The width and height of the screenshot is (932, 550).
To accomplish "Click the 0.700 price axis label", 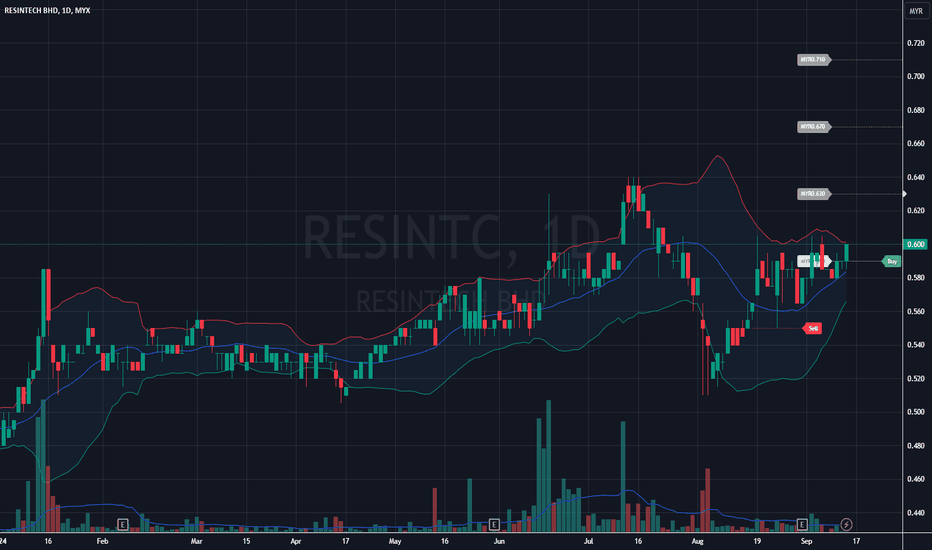I will (x=915, y=76).
